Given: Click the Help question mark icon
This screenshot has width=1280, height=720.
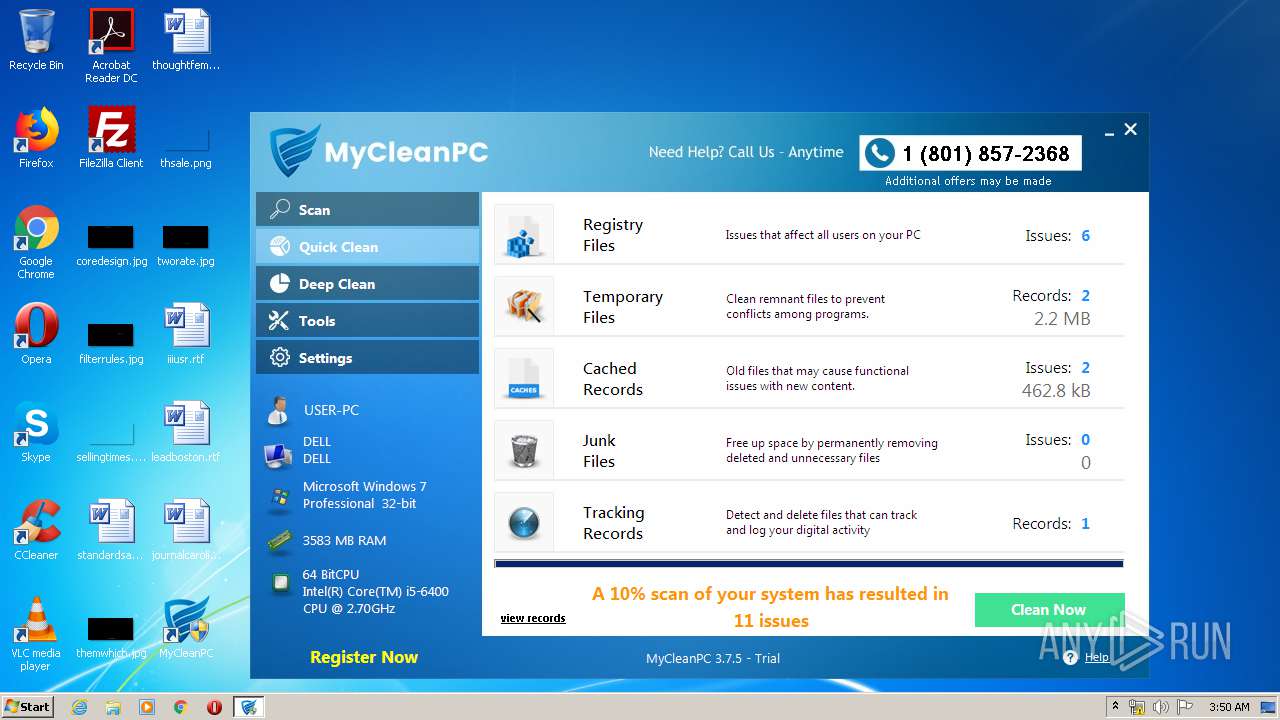Looking at the screenshot, I should click(1071, 657).
